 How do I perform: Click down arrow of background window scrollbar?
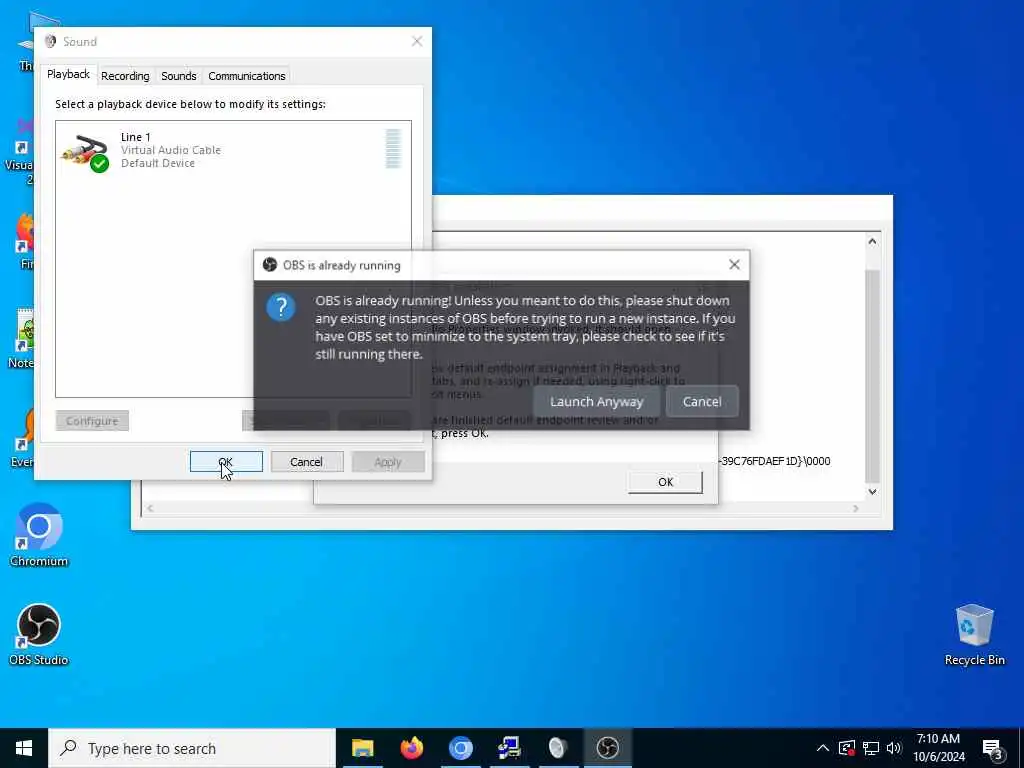click(872, 491)
